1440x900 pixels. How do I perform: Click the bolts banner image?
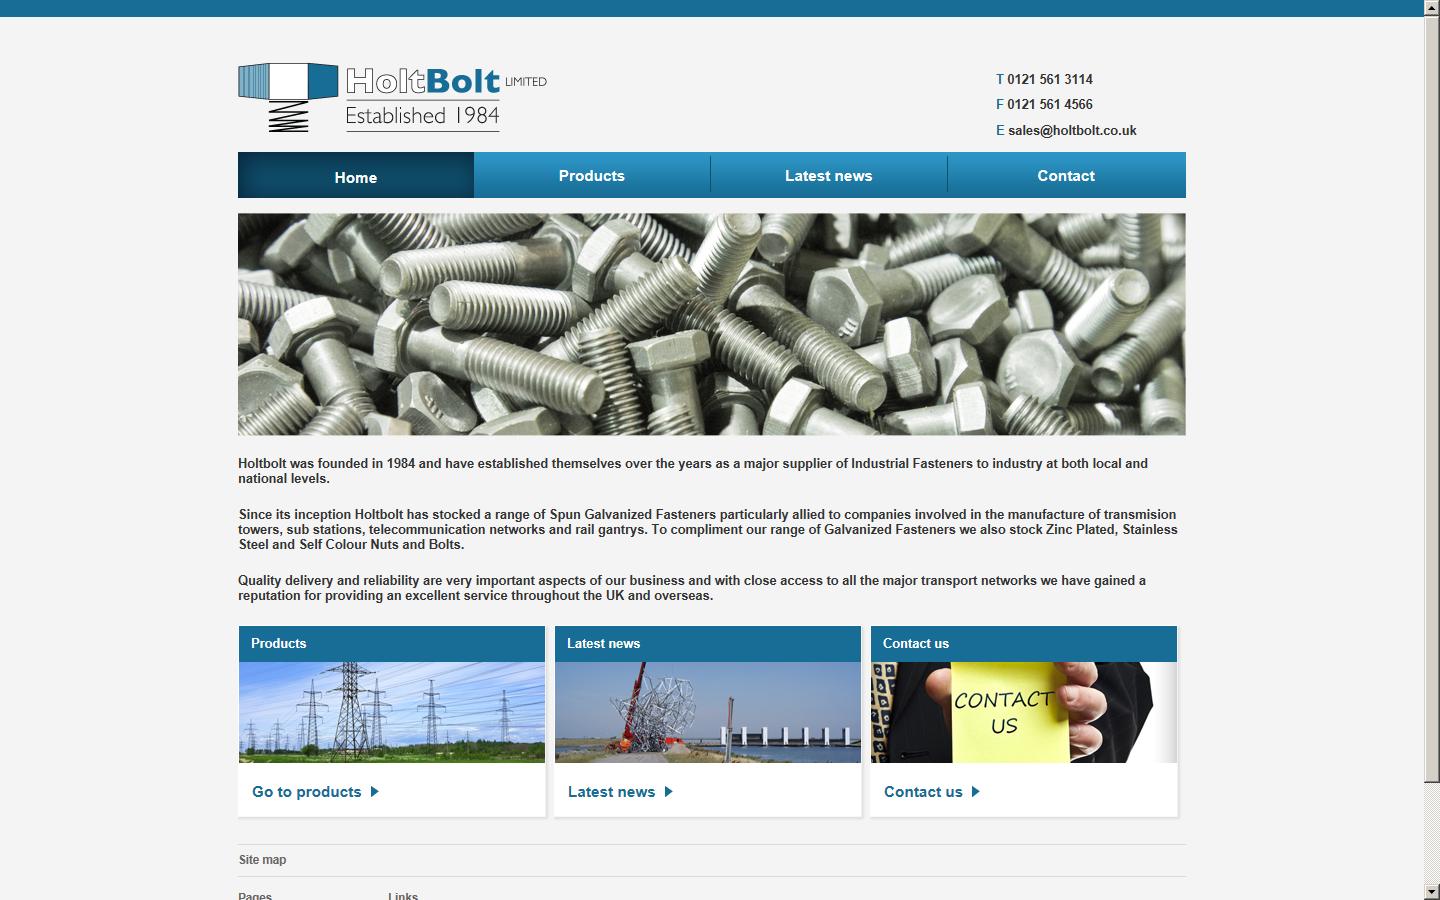[711, 324]
